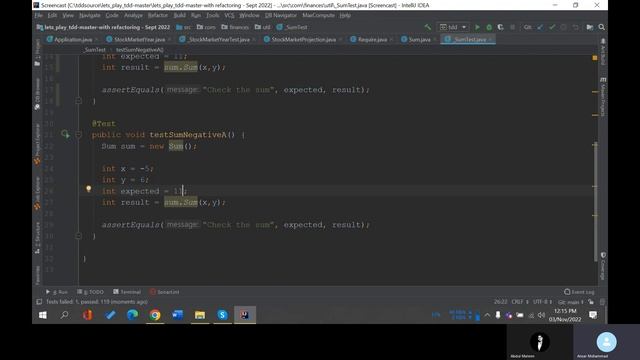Open the DB Browser side panel
The height and width of the screenshot is (360, 640).
coord(37,94)
